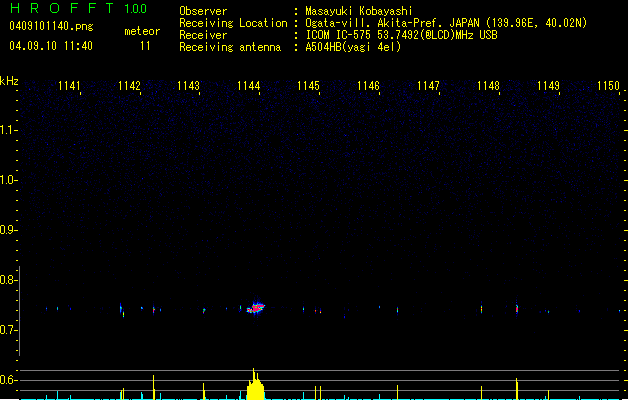Click the 1147 time axis marker
This screenshot has width=629, height=400.
click(428, 86)
